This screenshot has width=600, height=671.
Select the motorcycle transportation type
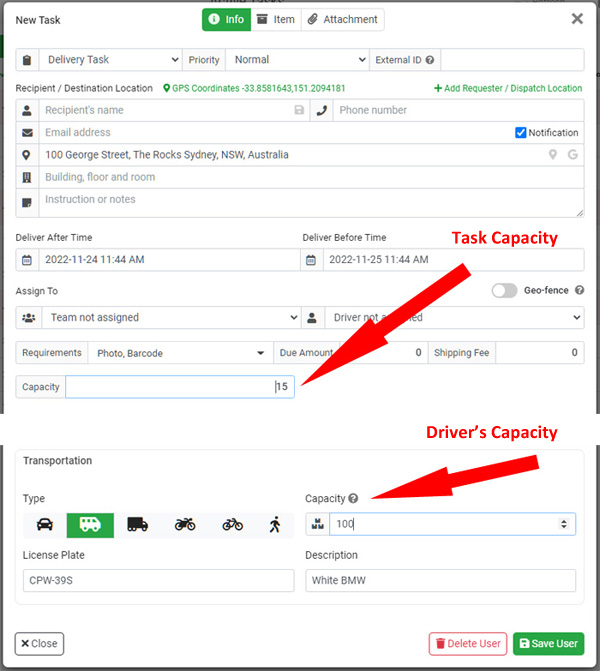pyautogui.click(x=185, y=525)
